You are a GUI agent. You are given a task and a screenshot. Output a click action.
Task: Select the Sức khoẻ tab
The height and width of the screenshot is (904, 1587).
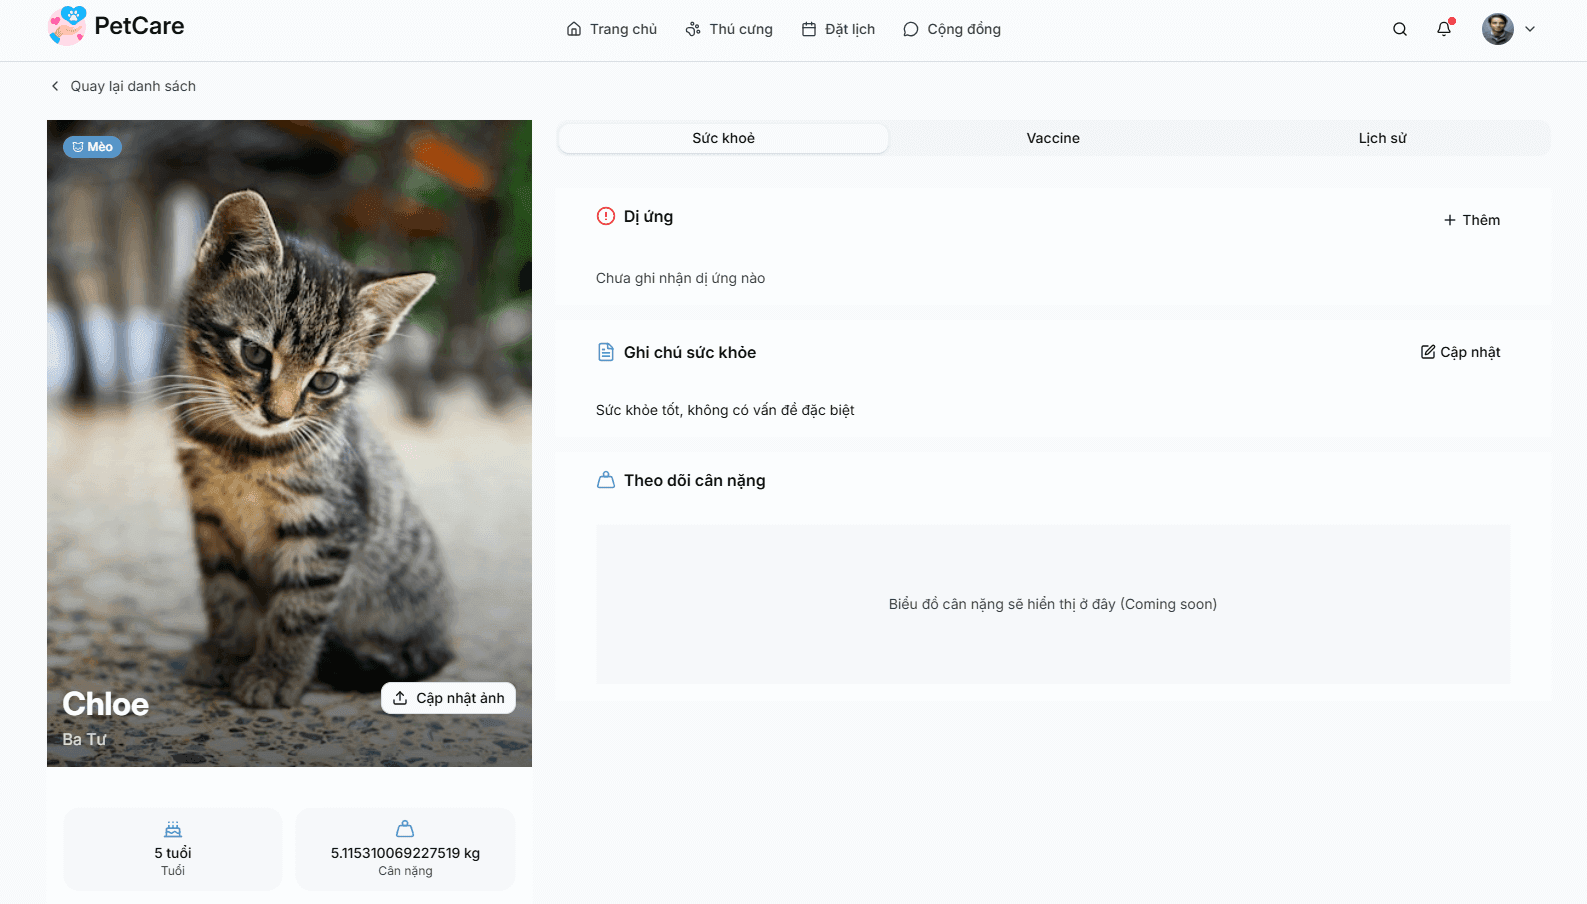coord(723,138)
